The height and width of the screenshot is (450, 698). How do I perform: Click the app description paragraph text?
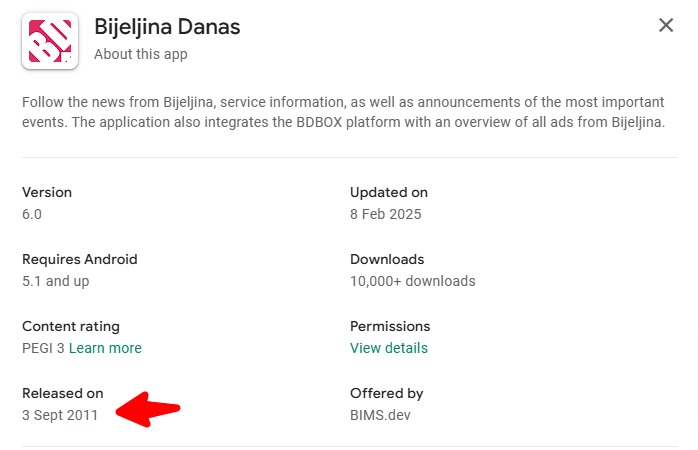click(344, 112)
